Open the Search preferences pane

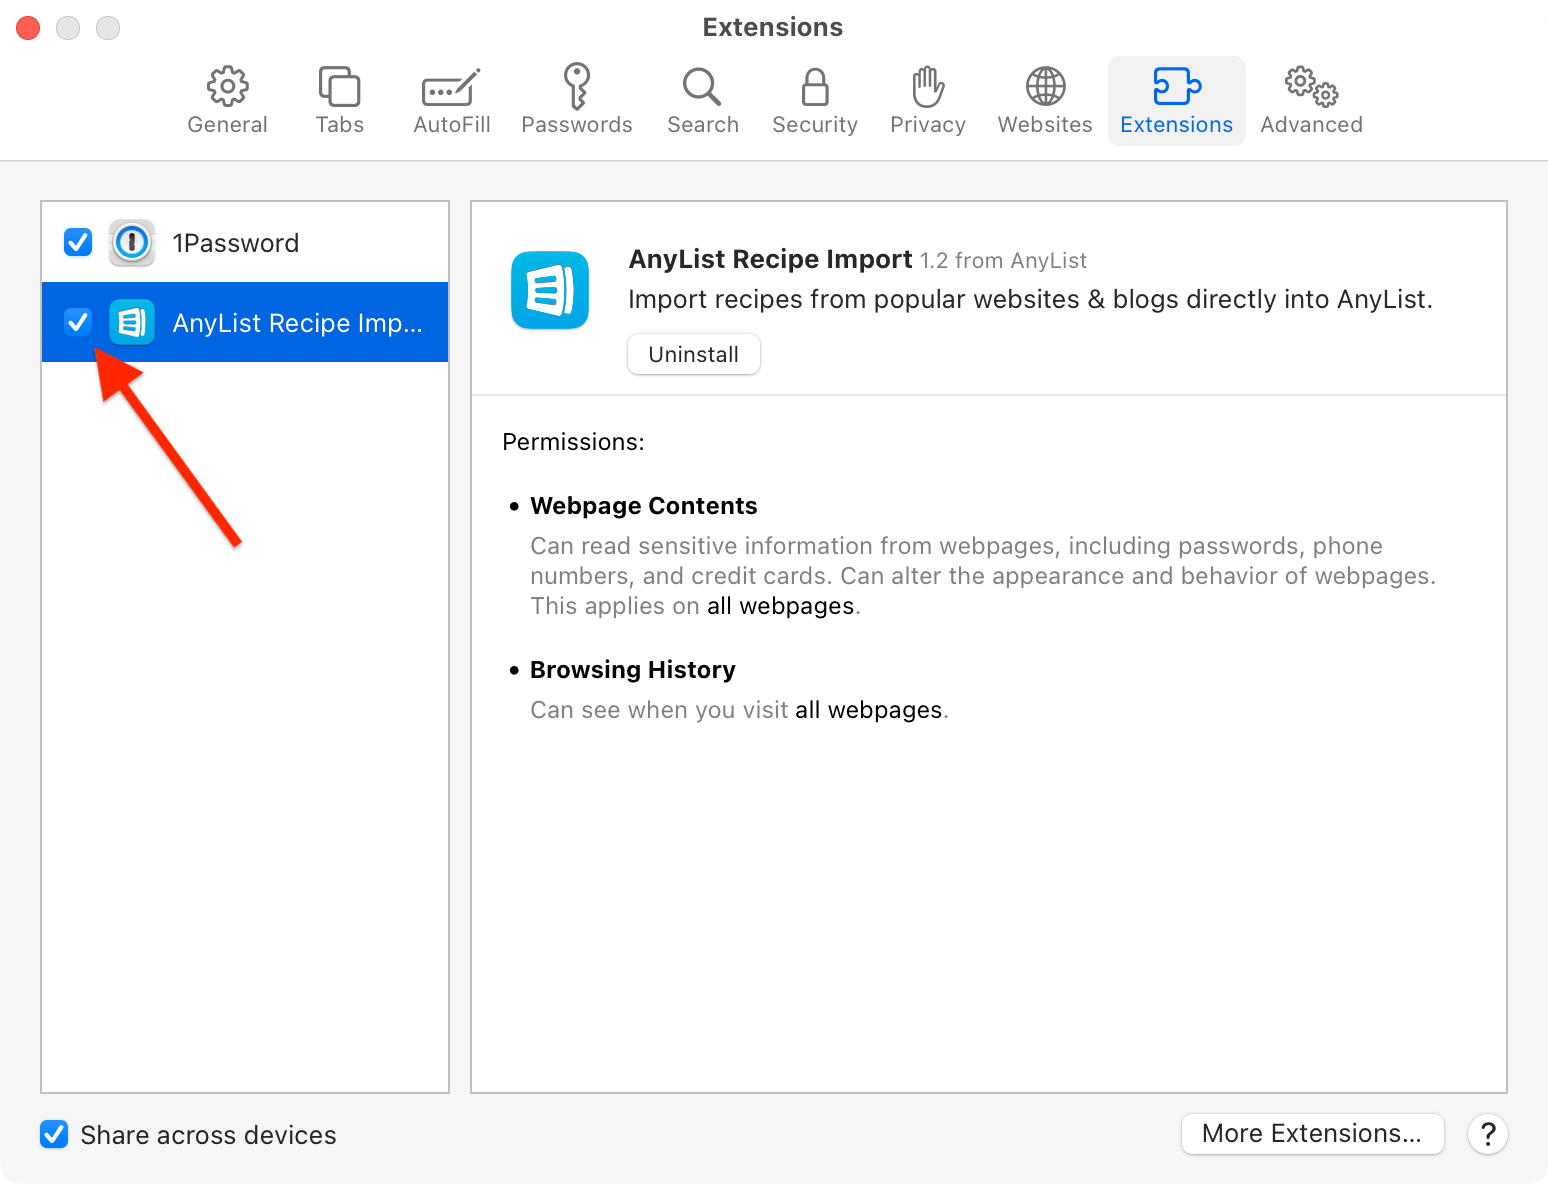coord(702,88)
